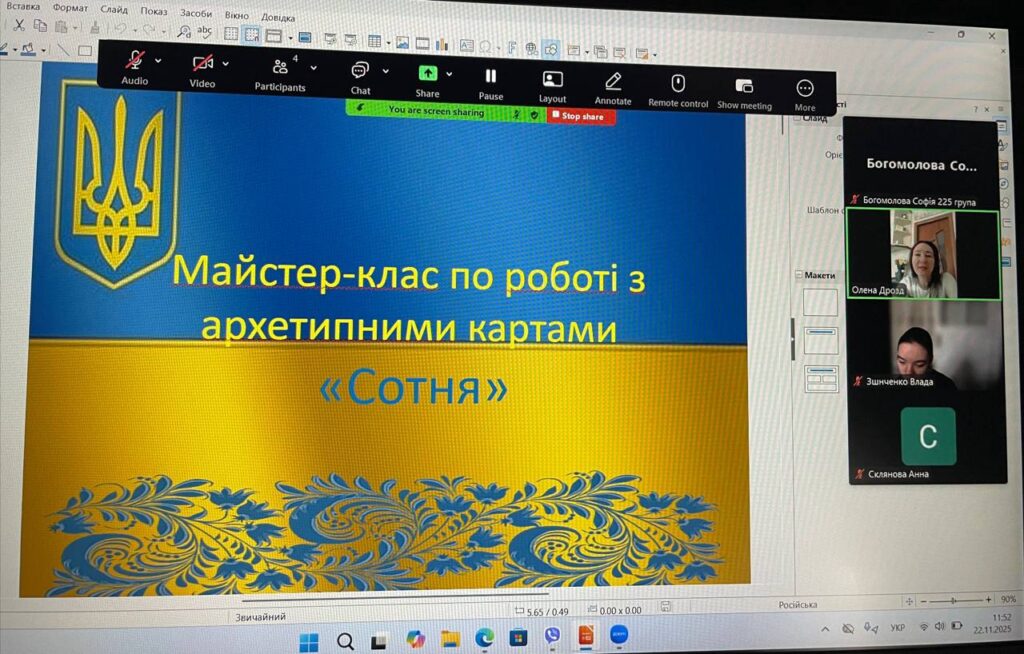Open the Participants panel
1024x654 pixels.
pyautogui.click(x=280, y=68)
